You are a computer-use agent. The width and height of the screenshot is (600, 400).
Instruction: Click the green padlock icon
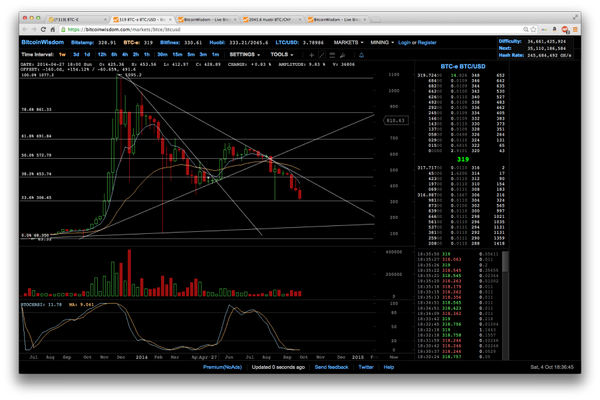click(x=64, y=29)
